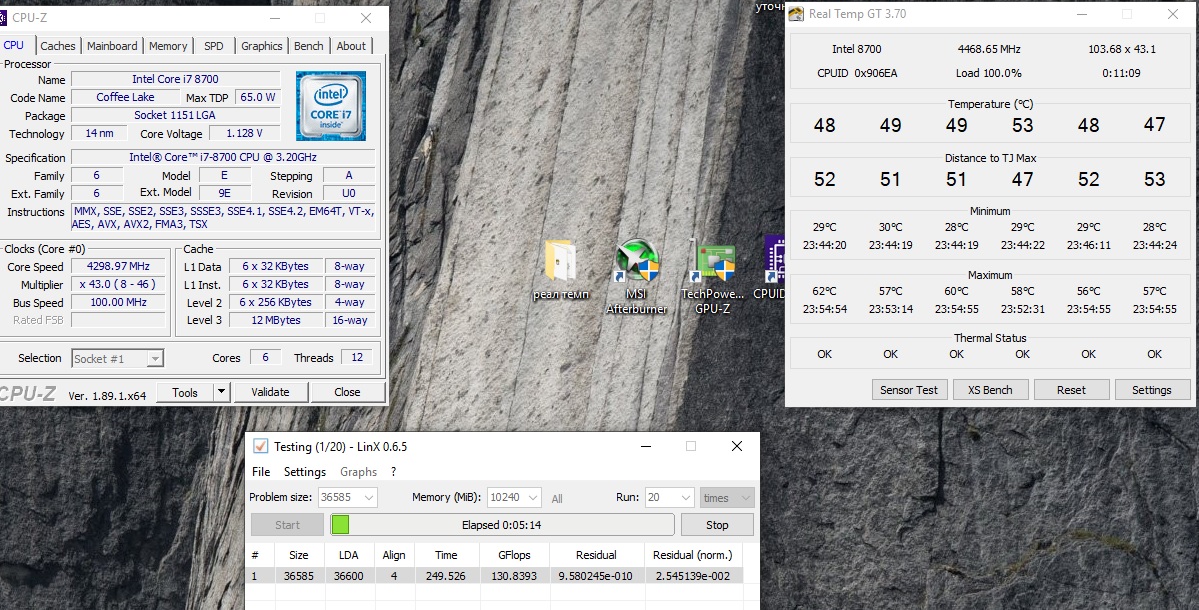Click the GFlops column header in LinX
Image resolution: width=1199 pixels, height=610 pixels.
[x=514, y=555]
